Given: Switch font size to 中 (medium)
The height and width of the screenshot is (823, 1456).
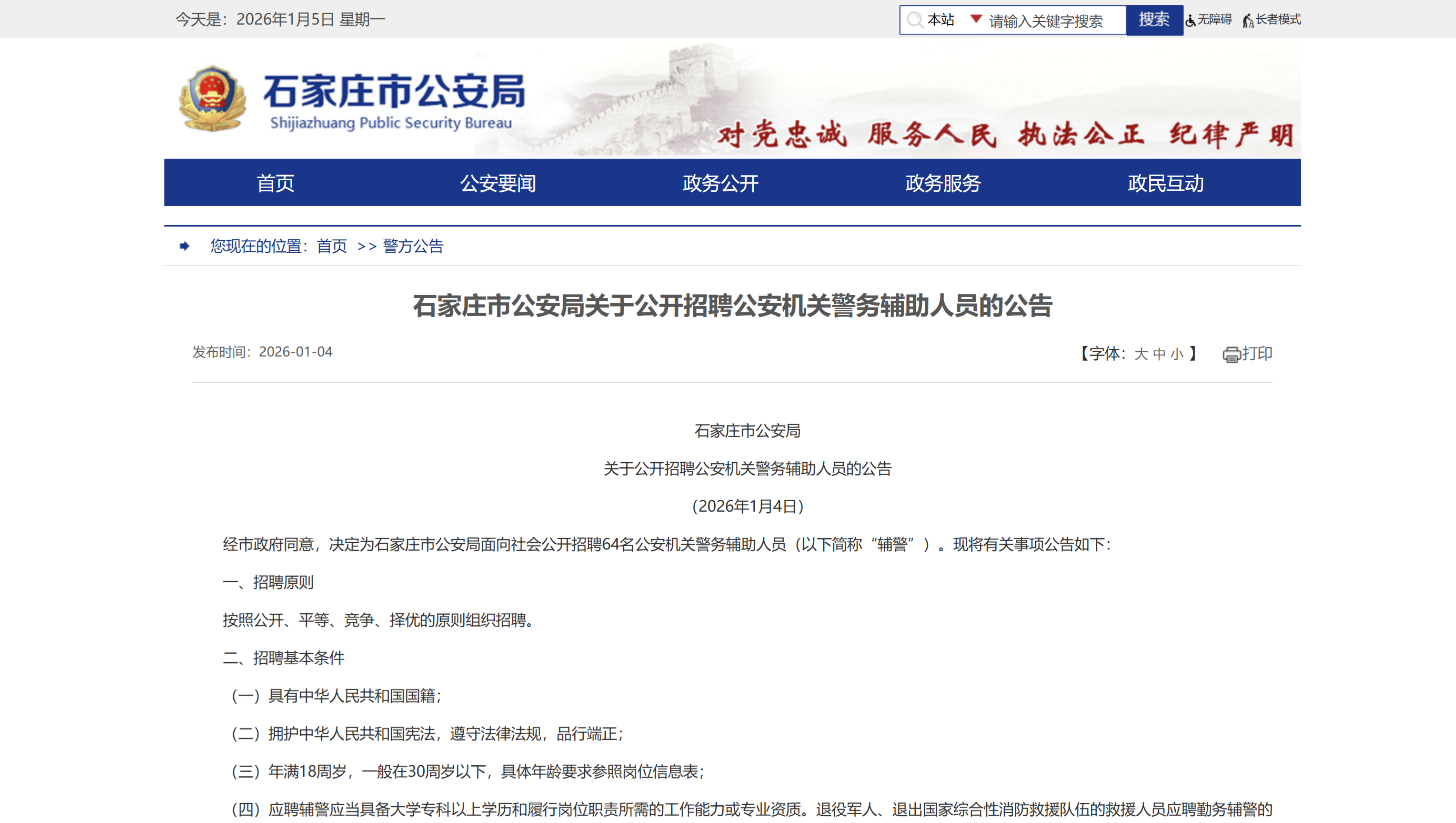Looking at the screenshot, I should 1161,353.
